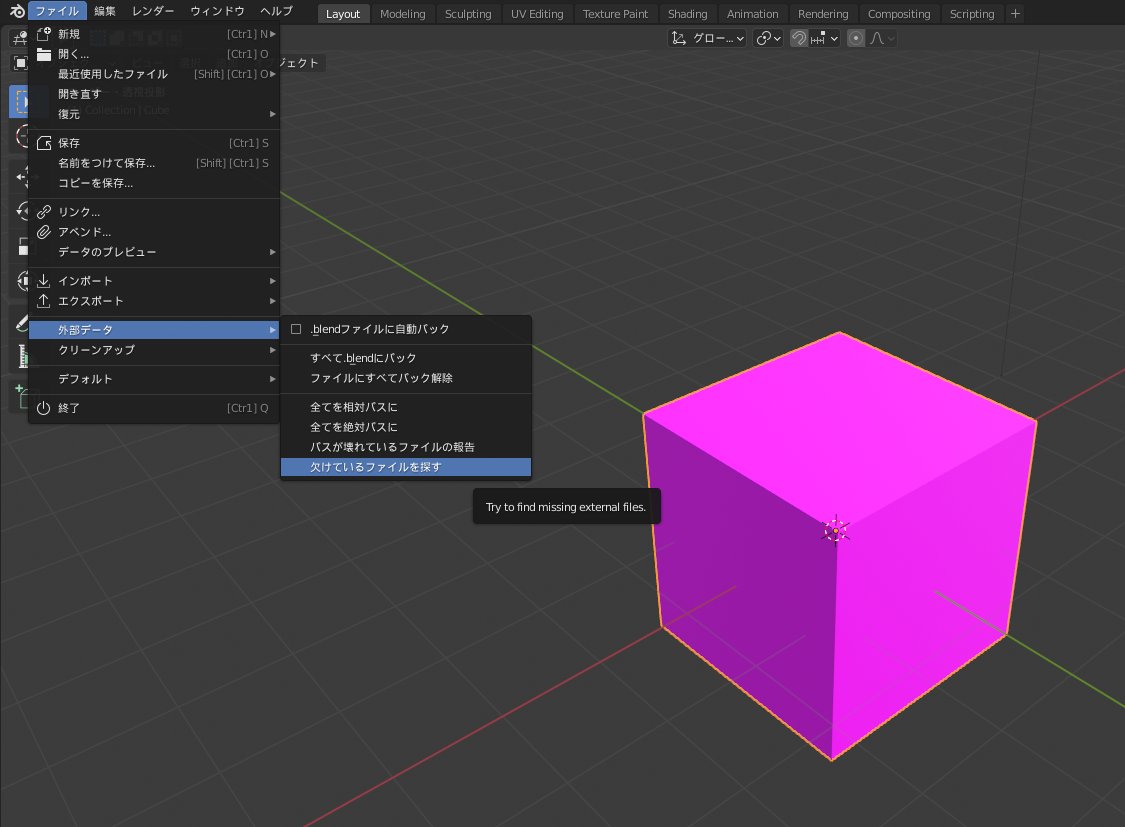Toggle proportional editing button
1125x827 pixels.
[855, 38]
